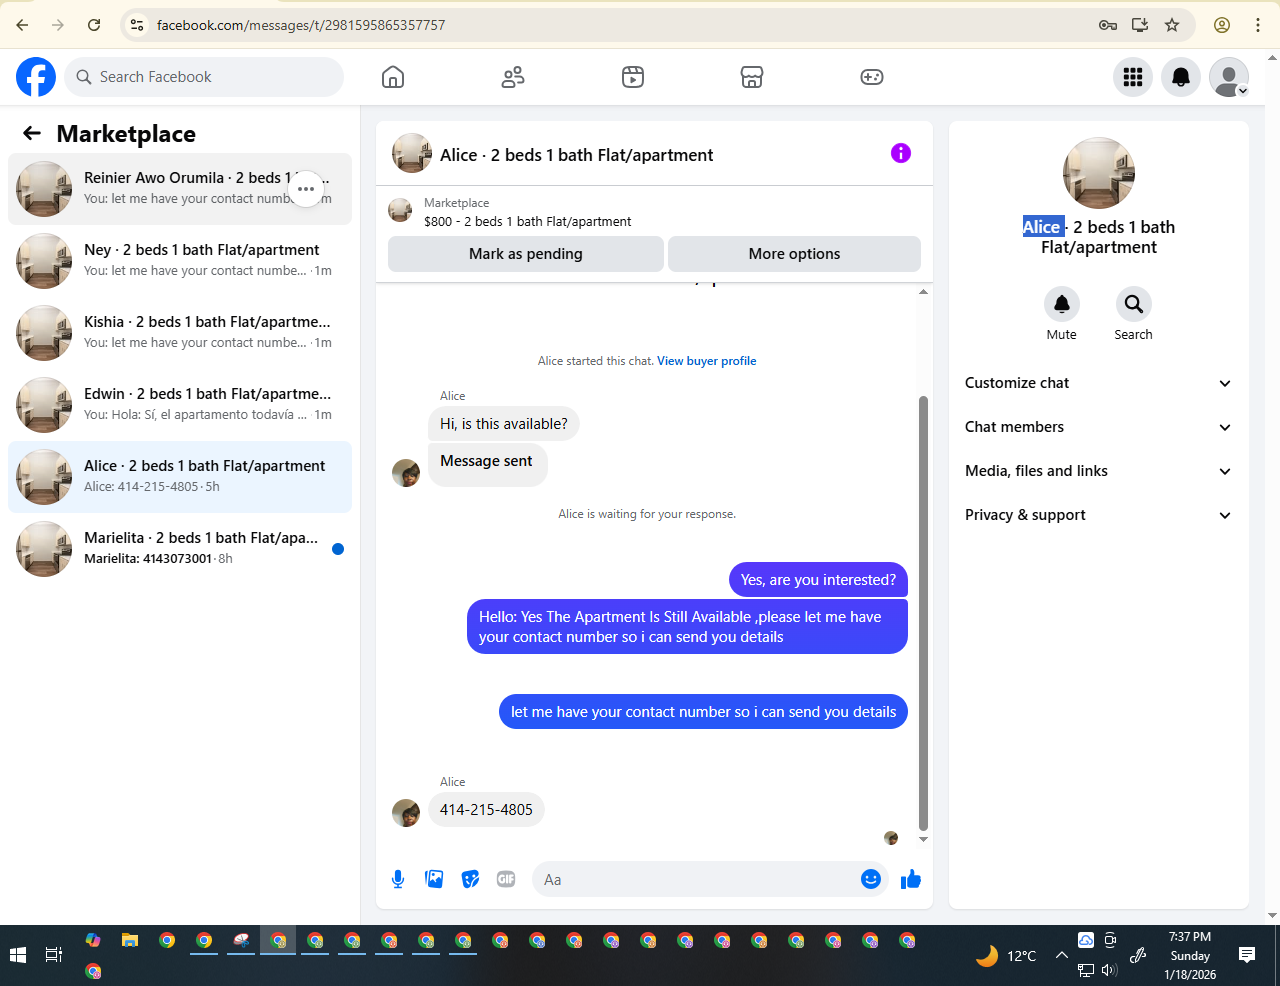Open the $800 listing link
Image resolution: width=1280 pixels, height=986 pixels.
(x=527, y=221)
